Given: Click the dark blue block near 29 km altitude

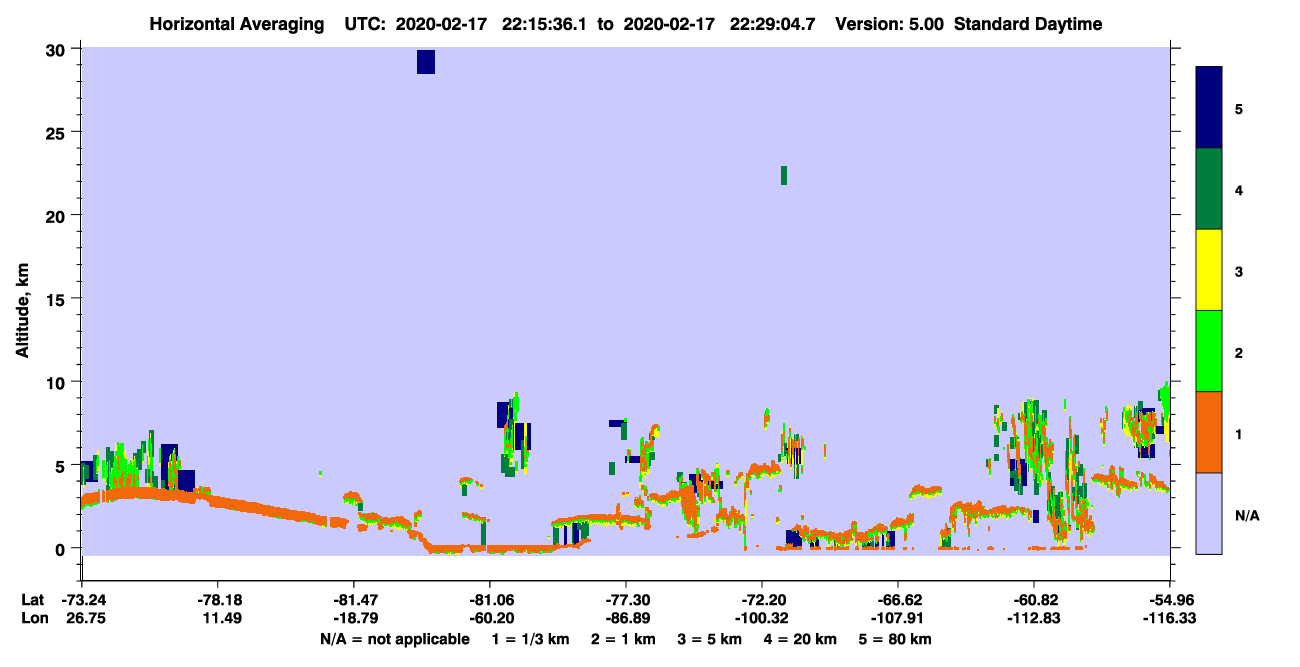Looking at the screenshot, I should pyautogui.click(x=426, y=62).
